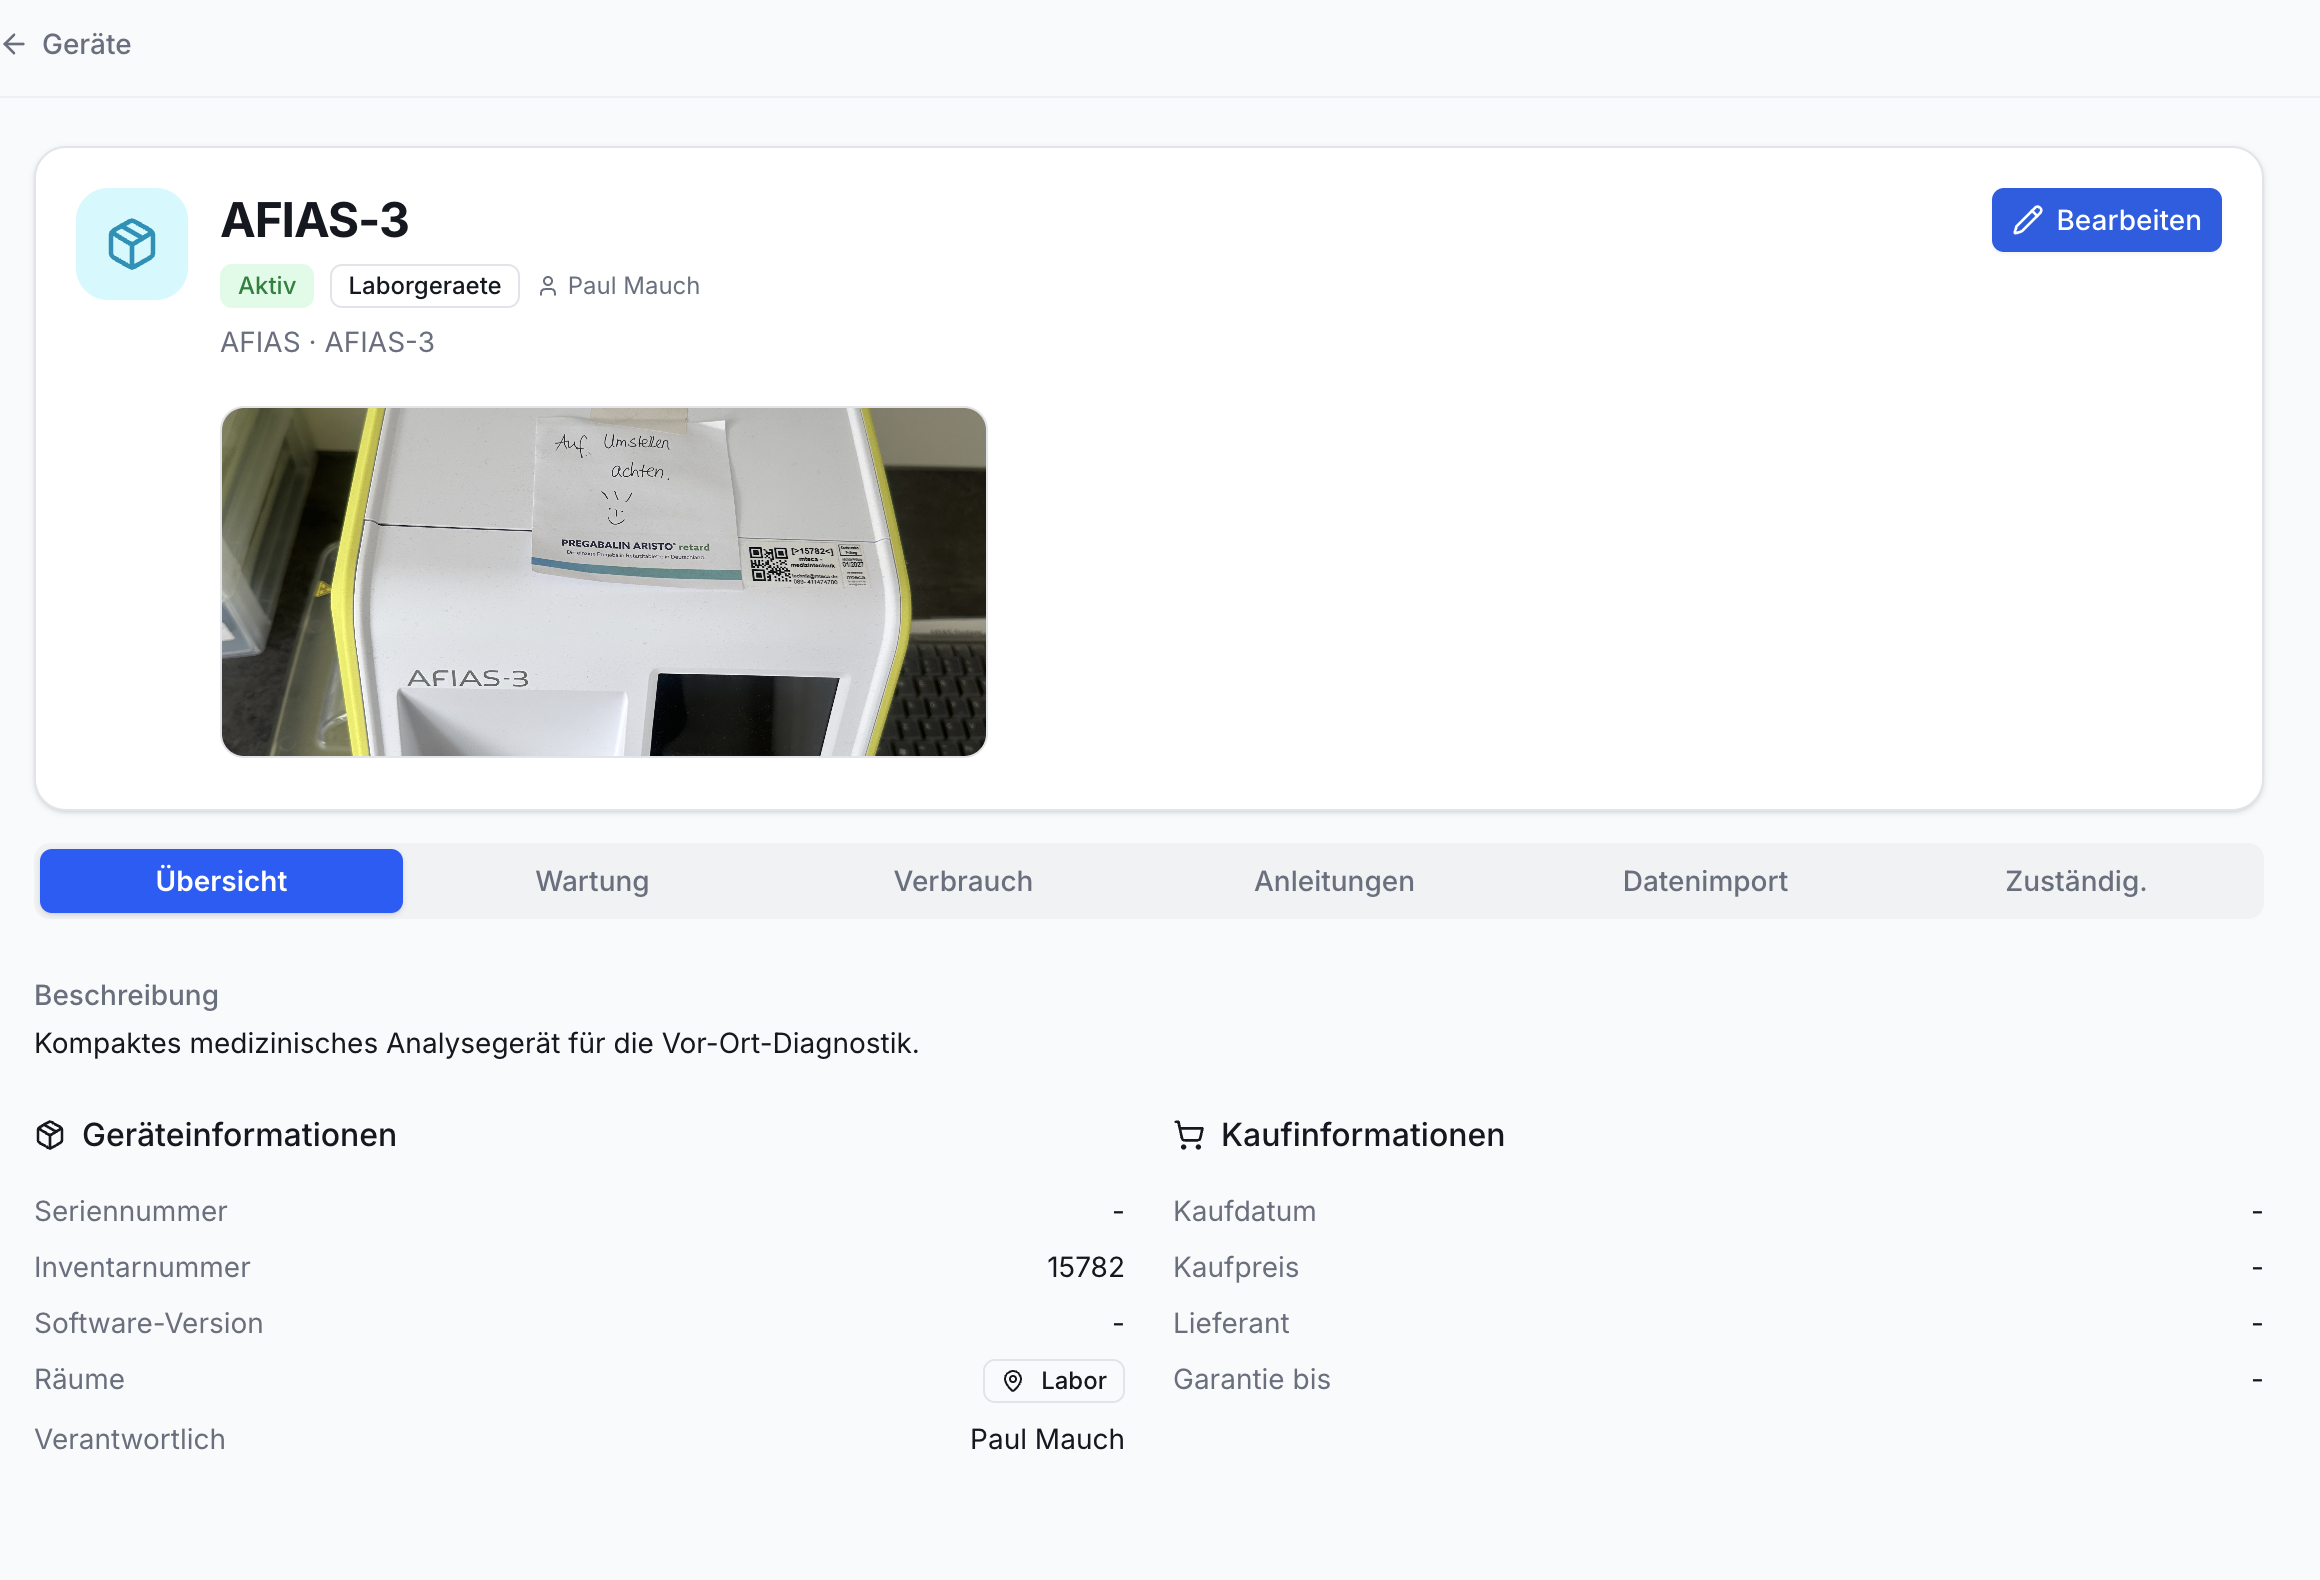Click the Beschreibung heading
Image resolution: width=2320 pixels, height=1580 pixels.
(126, 995)
